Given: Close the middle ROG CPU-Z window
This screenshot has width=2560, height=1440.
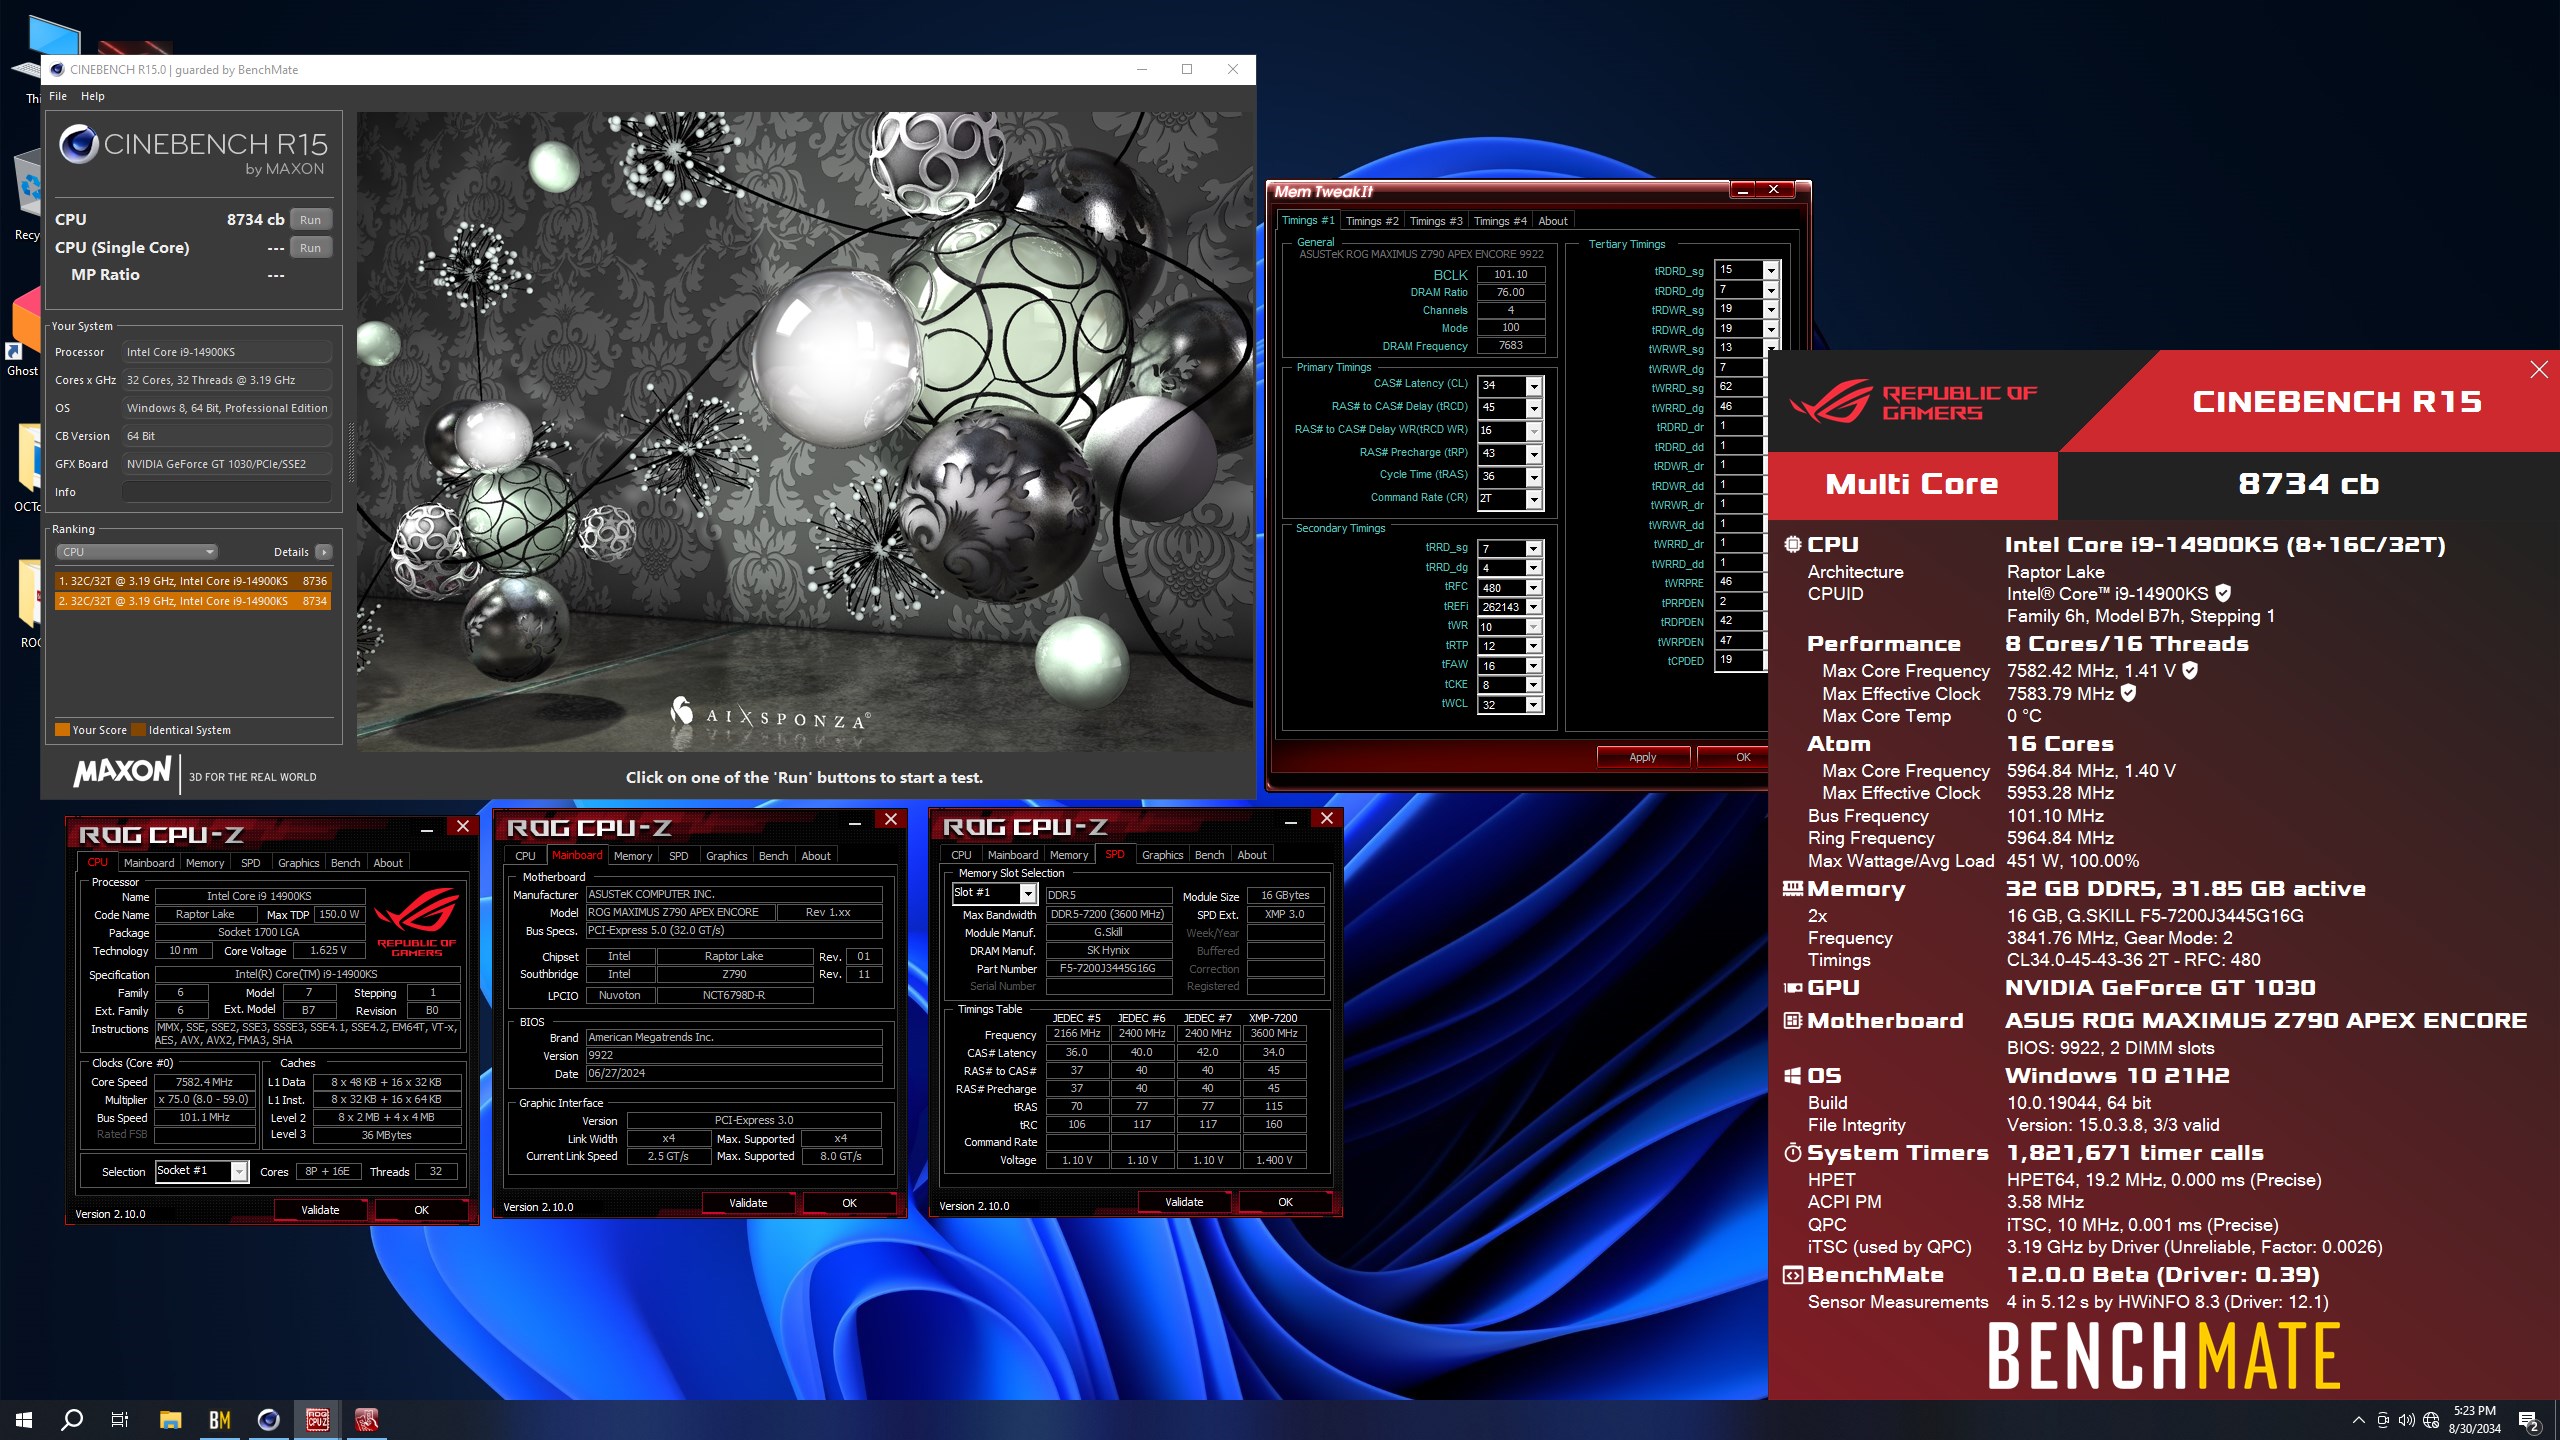Looking at the screenshot, I should point(890,820).
